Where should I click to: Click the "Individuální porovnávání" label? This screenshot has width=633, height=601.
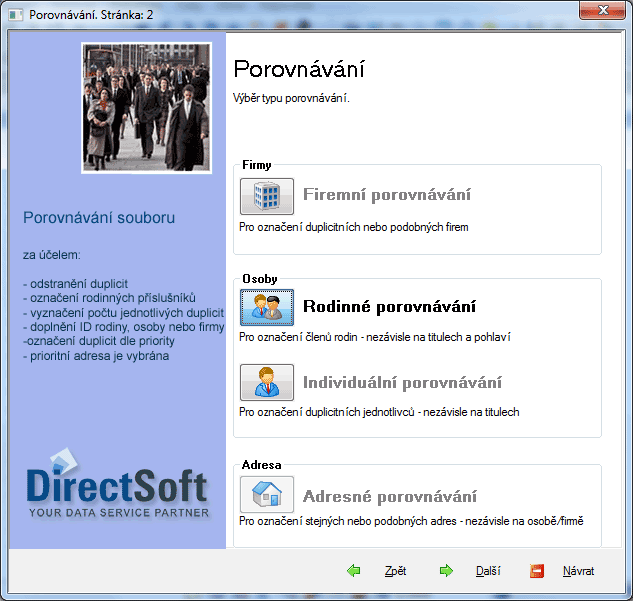tap(402, 382)
